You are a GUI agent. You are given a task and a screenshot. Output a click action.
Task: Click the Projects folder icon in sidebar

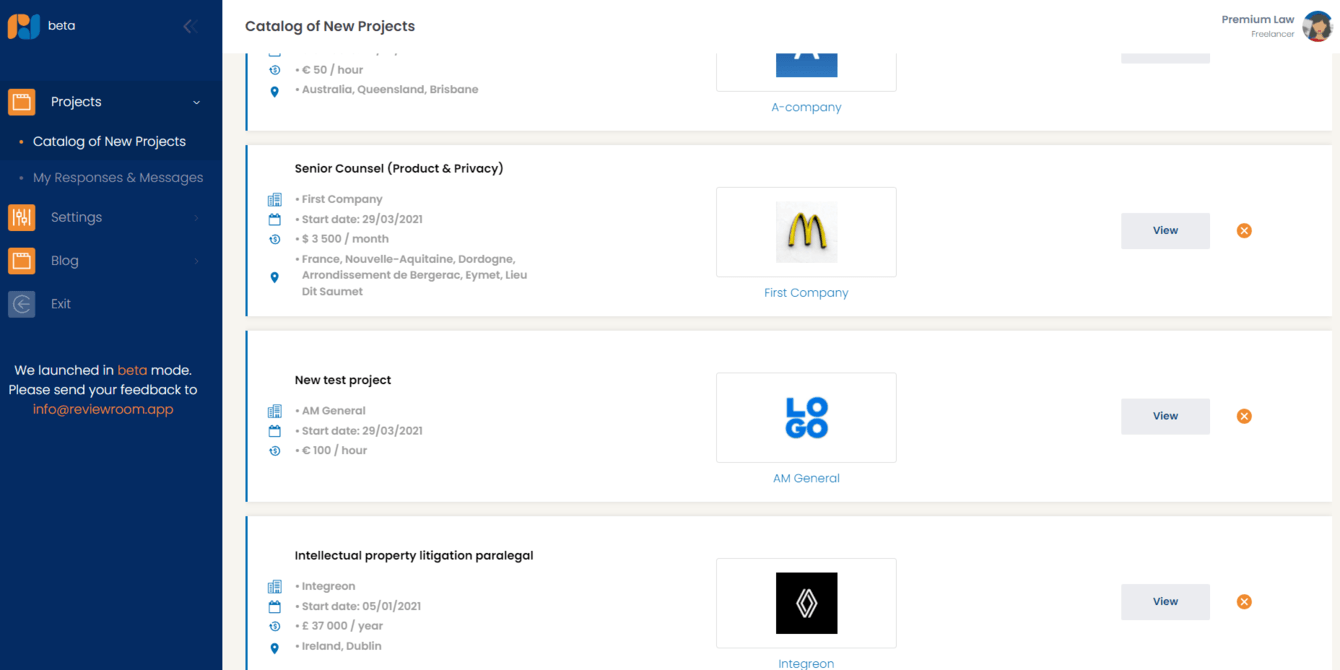[x=22, y=102]
